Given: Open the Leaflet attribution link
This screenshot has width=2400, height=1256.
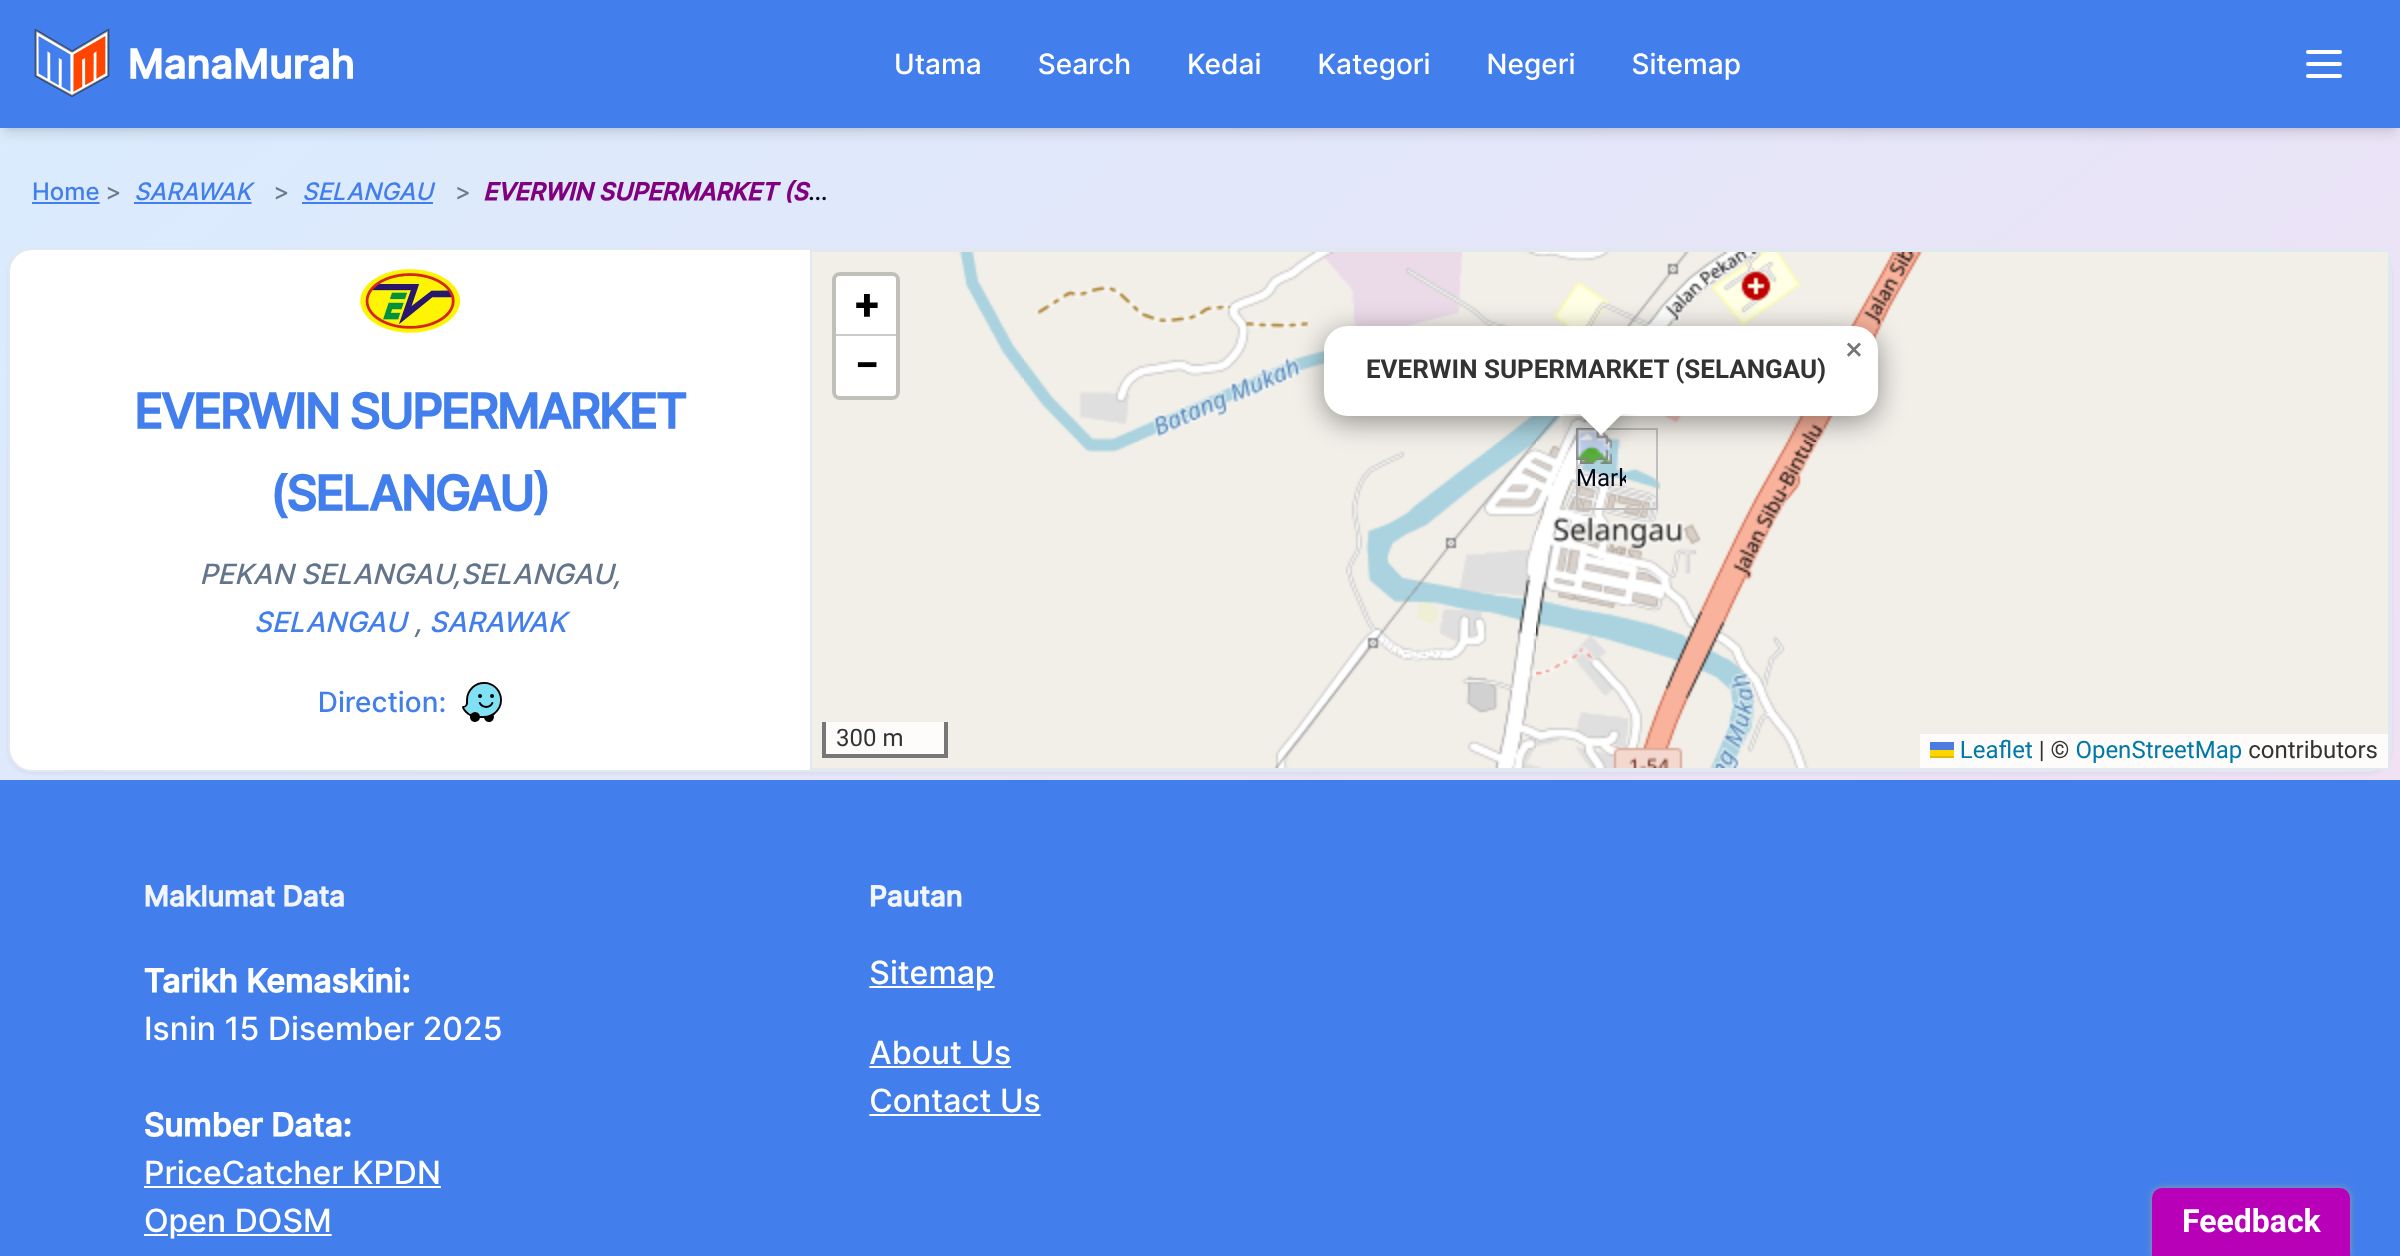Looking at the screenshot, I should (x=1995, y=750).
